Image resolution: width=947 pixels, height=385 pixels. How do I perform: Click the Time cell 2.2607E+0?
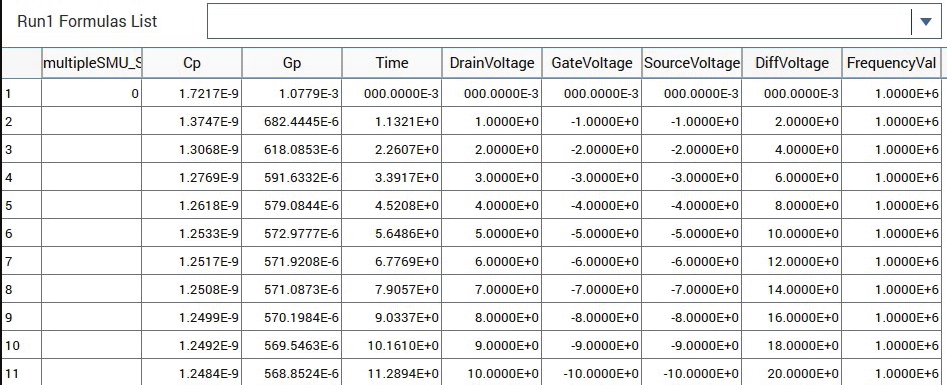[x=392, y=149]
